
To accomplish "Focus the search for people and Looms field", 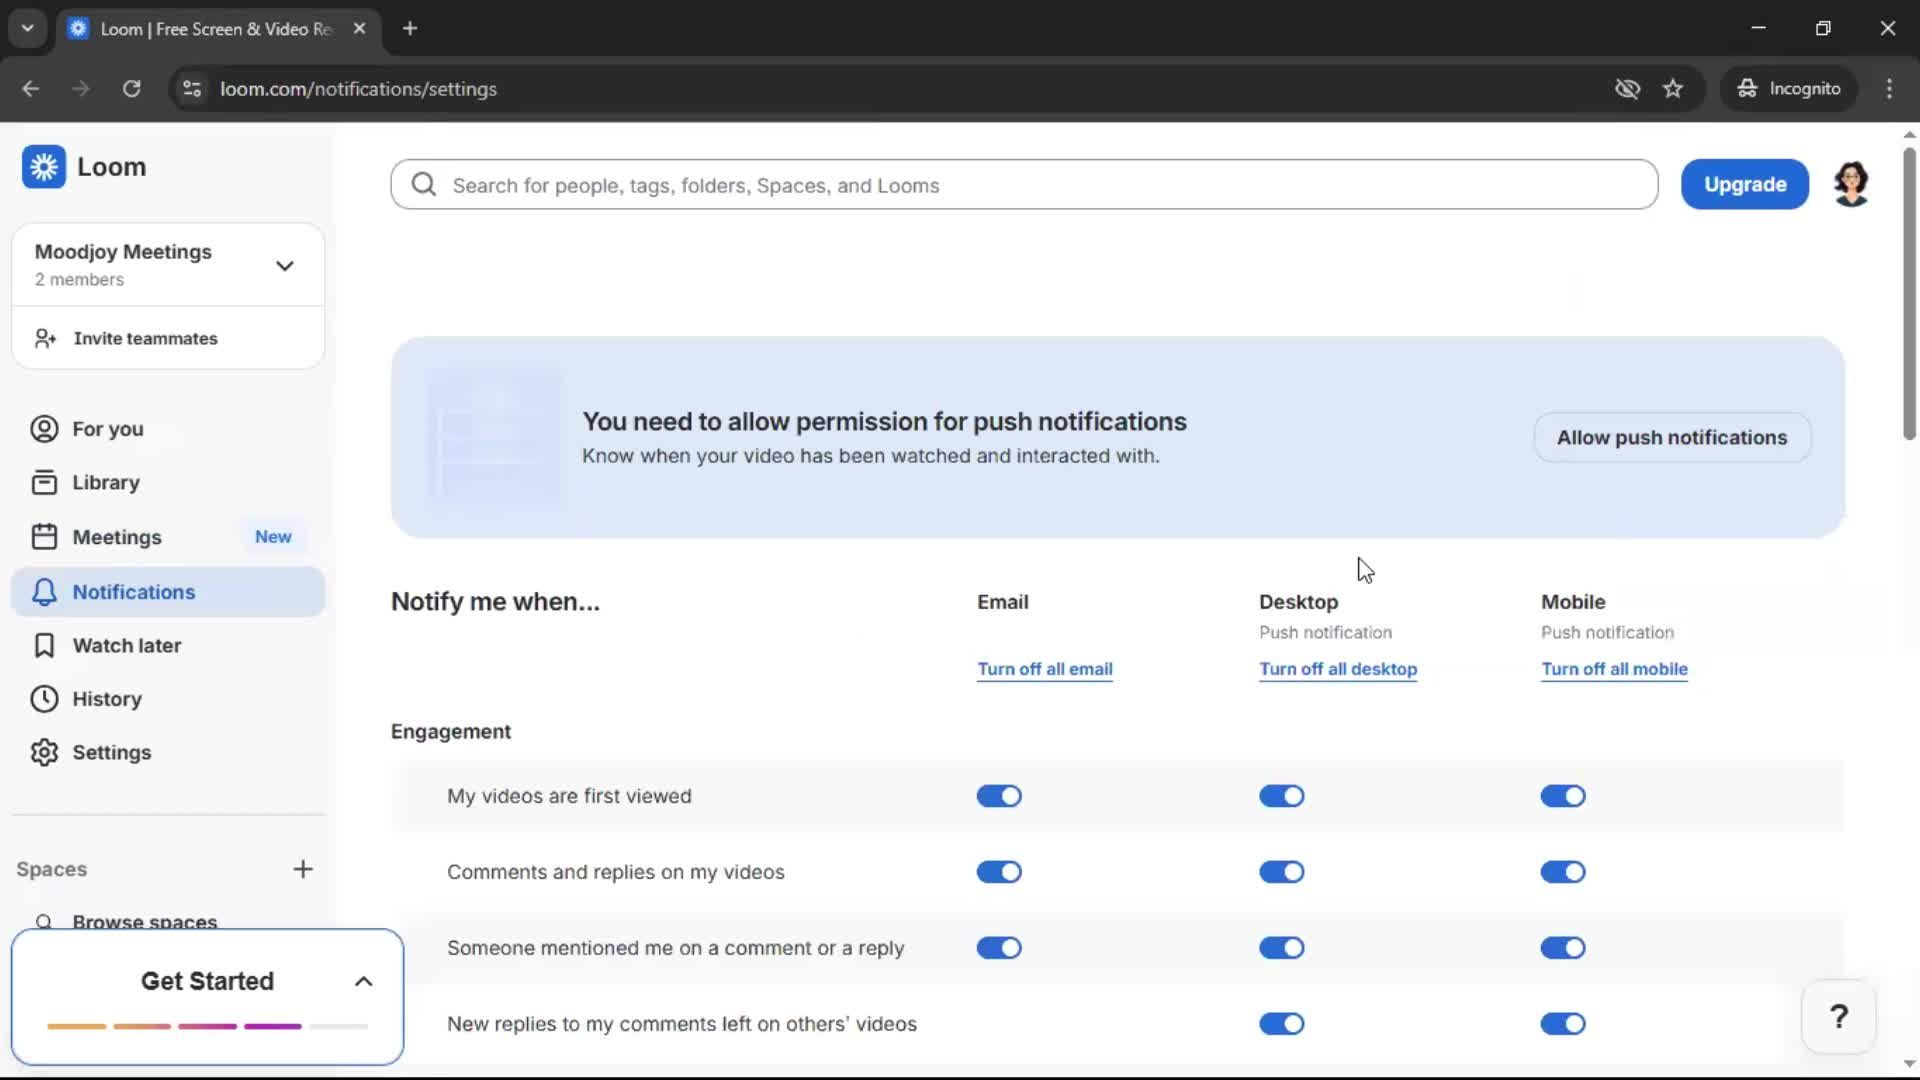I will point(1024,185).
